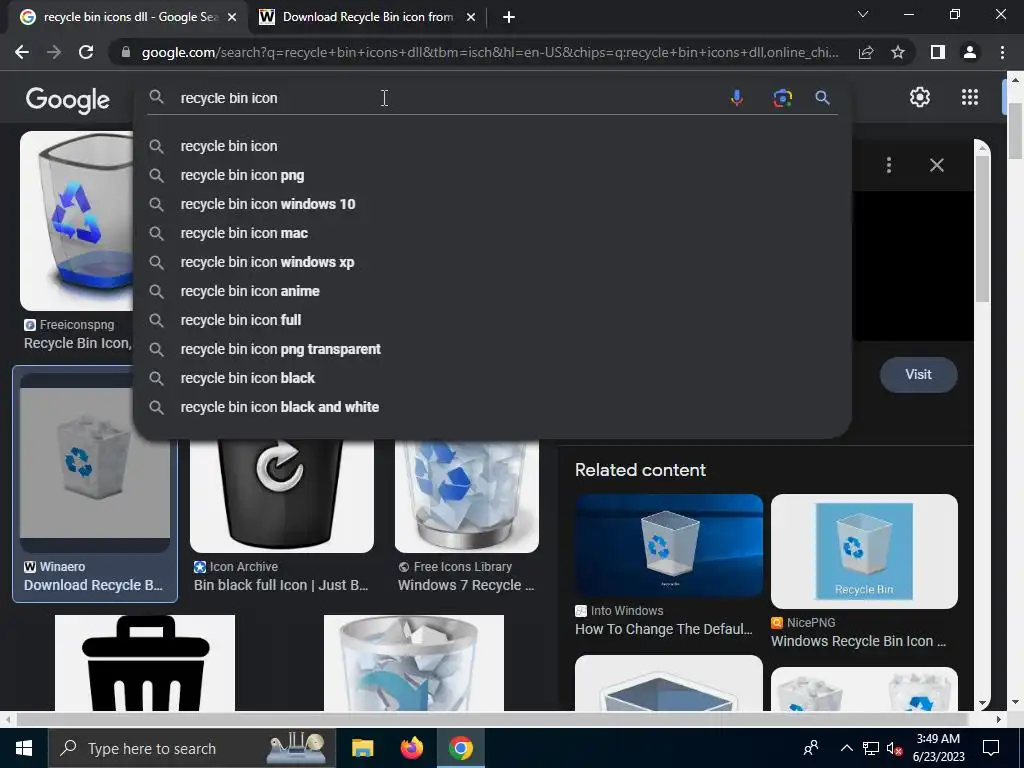Click the Google logo

click(68, 100)
